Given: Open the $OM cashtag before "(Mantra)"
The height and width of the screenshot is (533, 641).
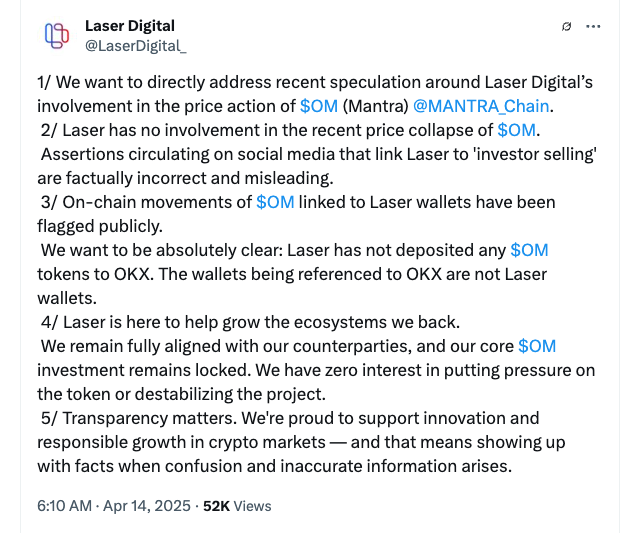Looking at the screenshot, I should pyautogui.click(x=319, y=105).
